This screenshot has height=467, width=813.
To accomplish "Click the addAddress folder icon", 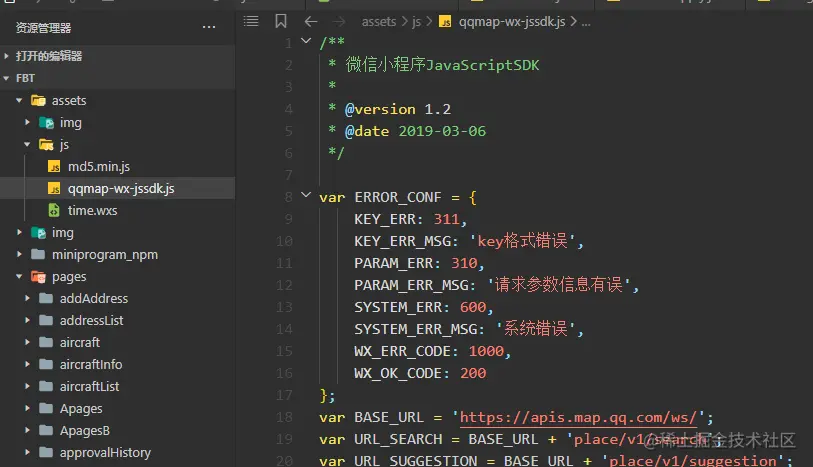I will click(46, 299).
